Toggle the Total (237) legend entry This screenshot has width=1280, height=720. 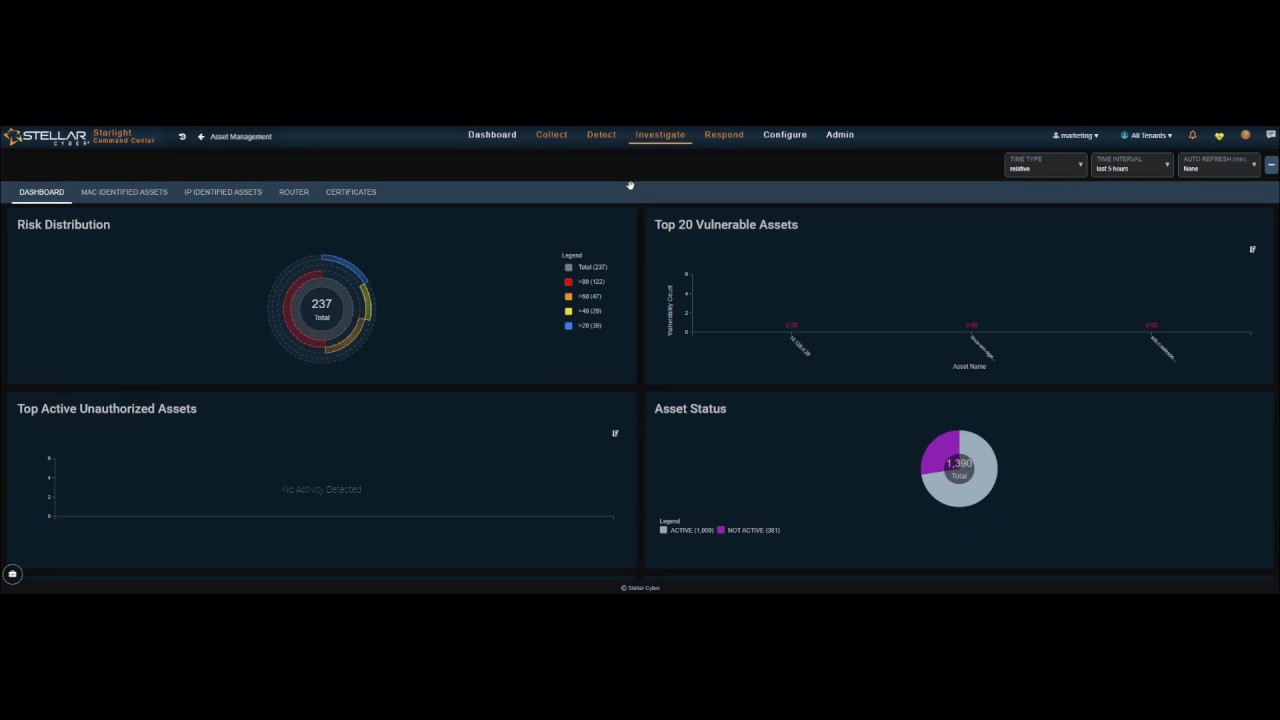click(x=586, y=267)
